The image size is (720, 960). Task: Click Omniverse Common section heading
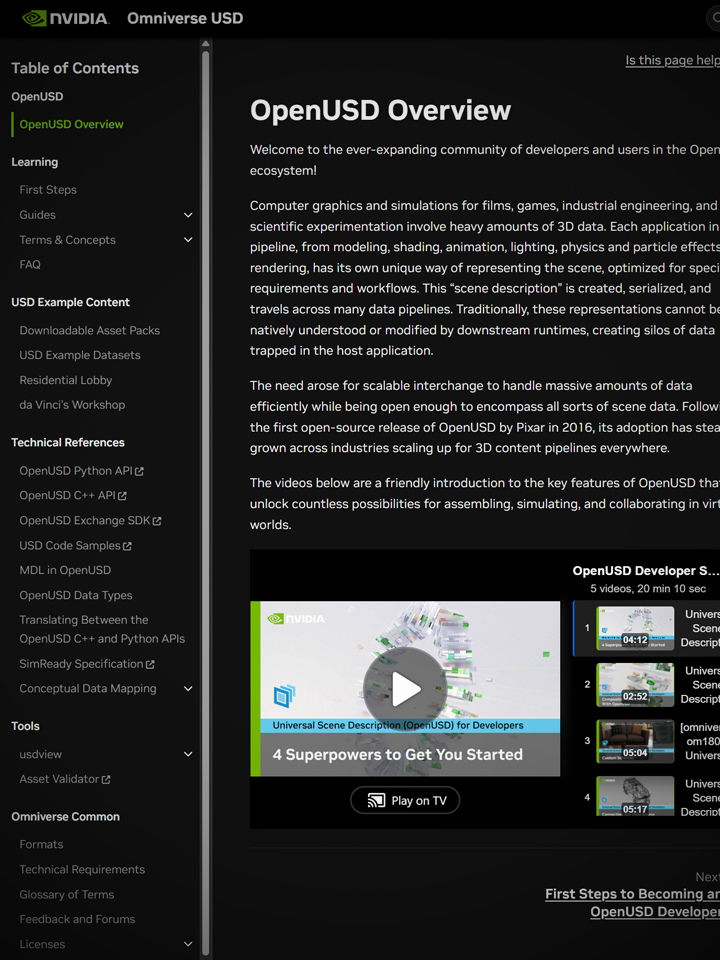click(65, 817)
